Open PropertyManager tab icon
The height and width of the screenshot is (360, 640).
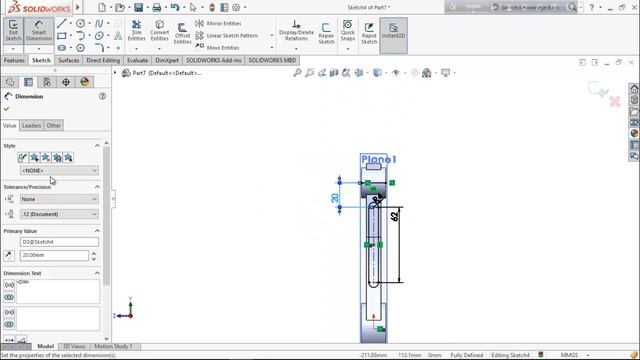28,82
